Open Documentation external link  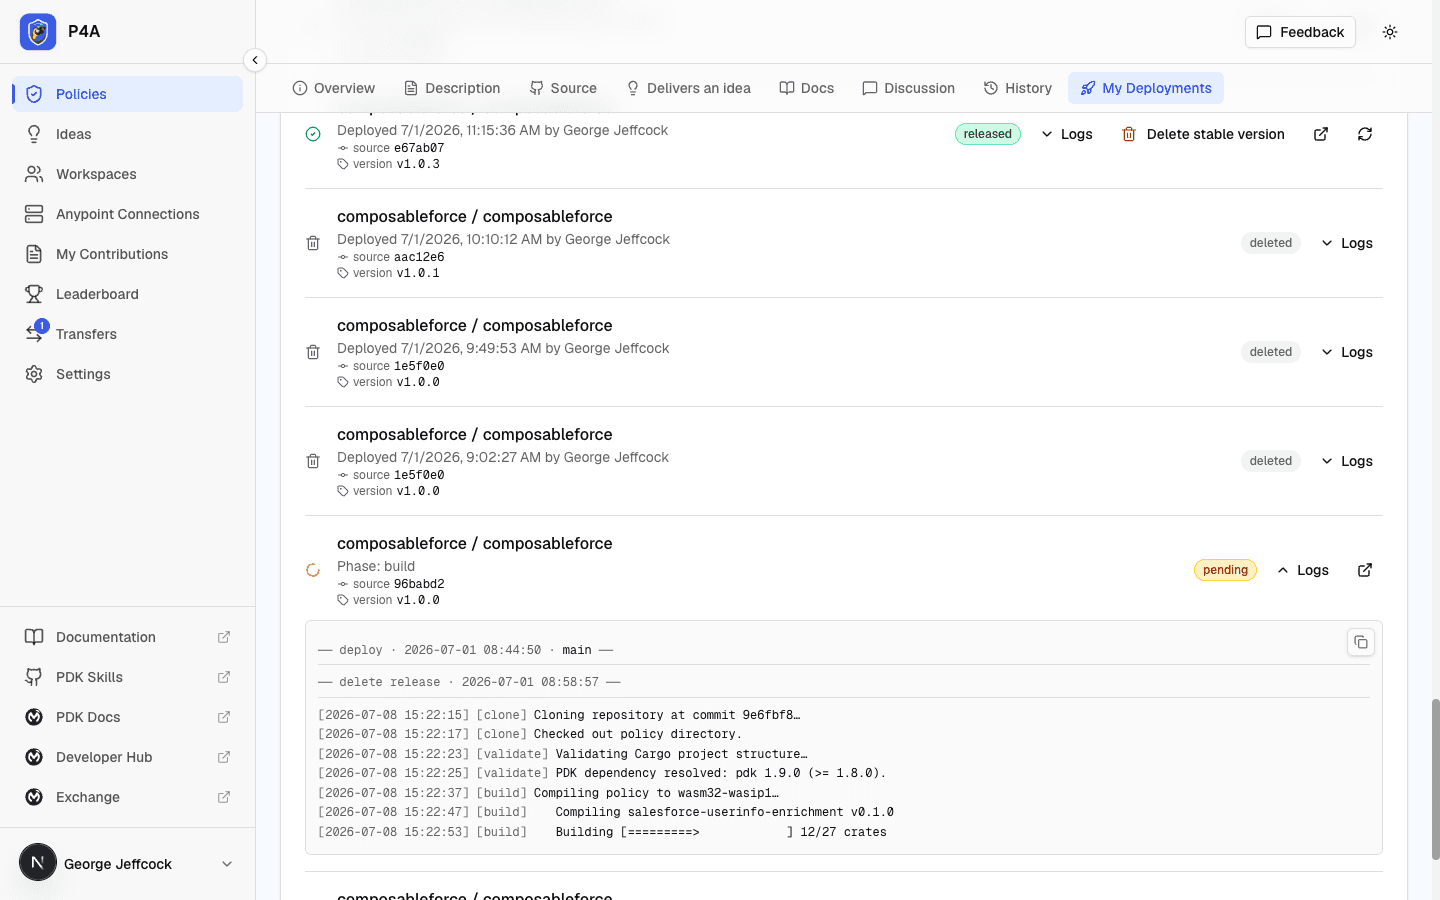(128, 637)
